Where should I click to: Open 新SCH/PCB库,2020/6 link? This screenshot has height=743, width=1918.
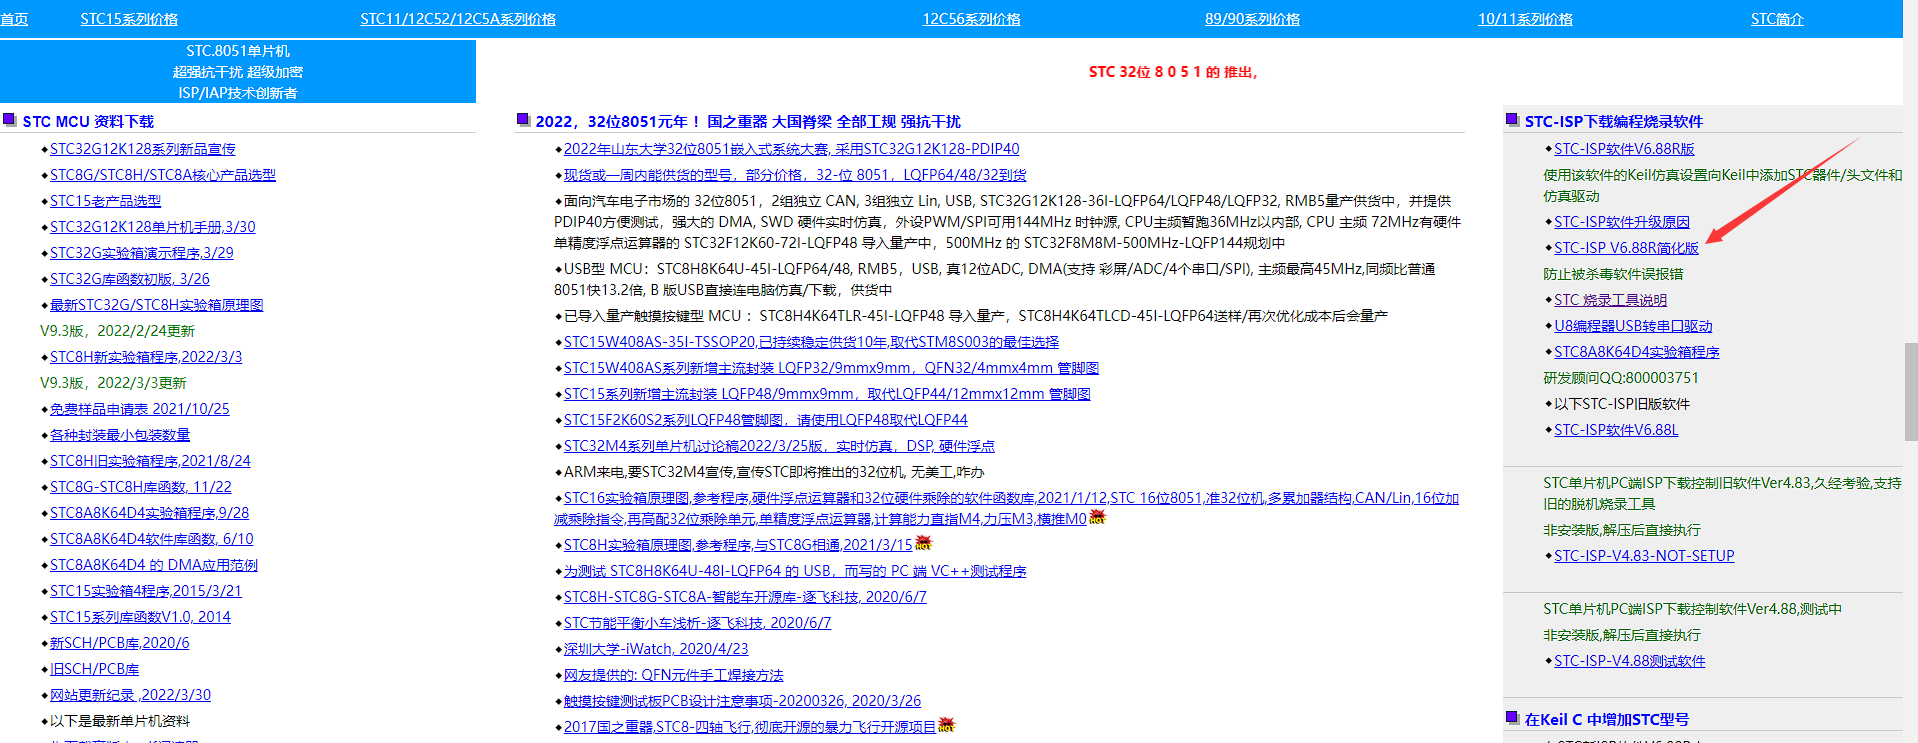click(x=120, y=643)
